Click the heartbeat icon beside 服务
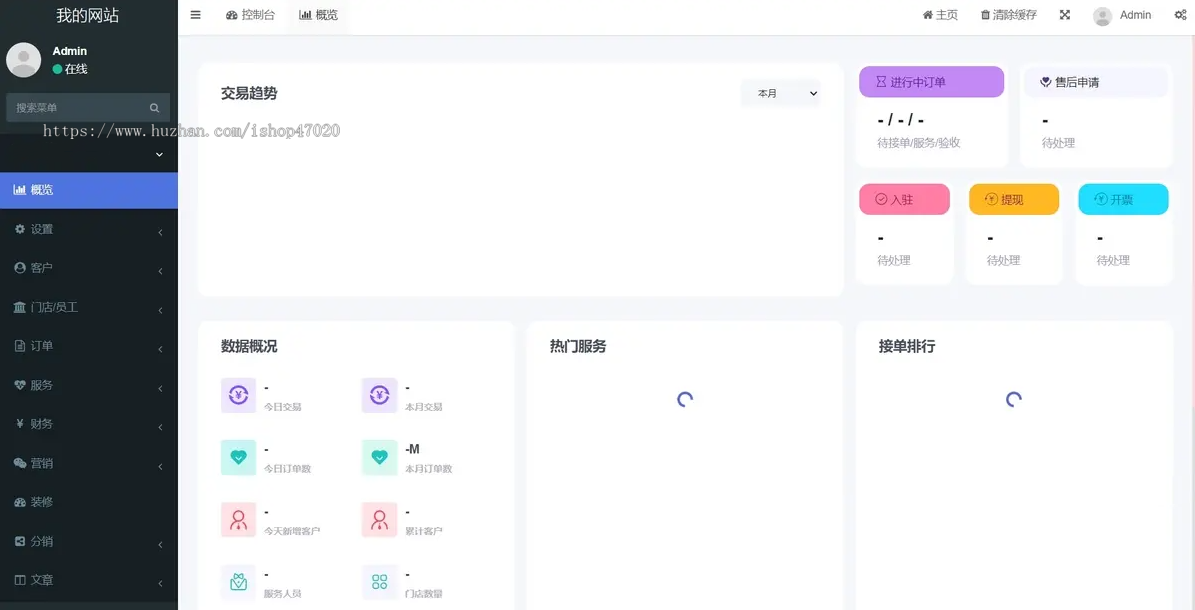This screenshot has height=610, width=1195. [20, 385]
